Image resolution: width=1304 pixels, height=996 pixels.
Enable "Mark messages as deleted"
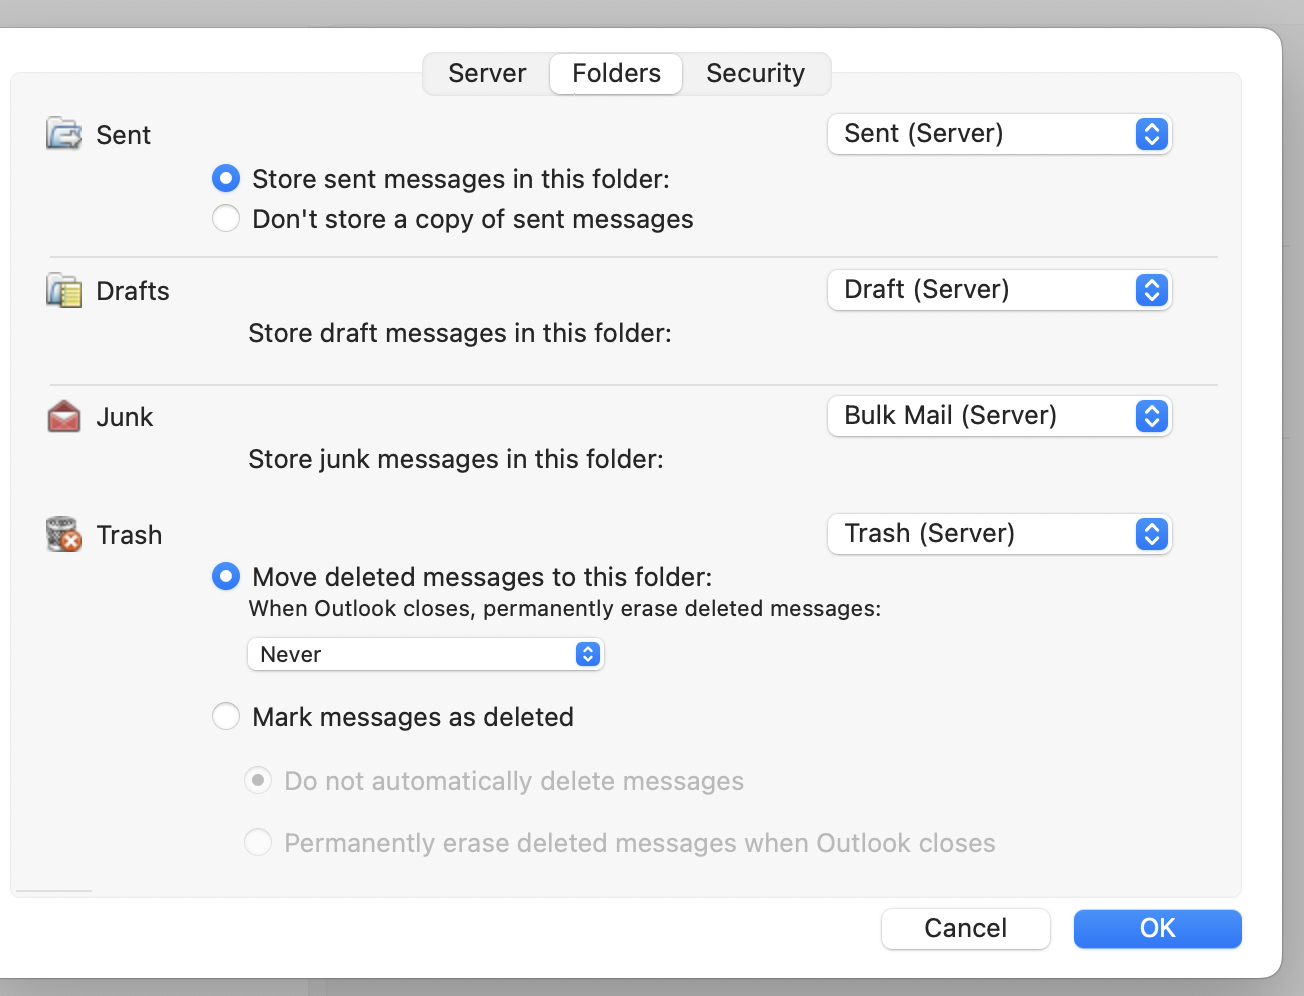tap(226, 716)
